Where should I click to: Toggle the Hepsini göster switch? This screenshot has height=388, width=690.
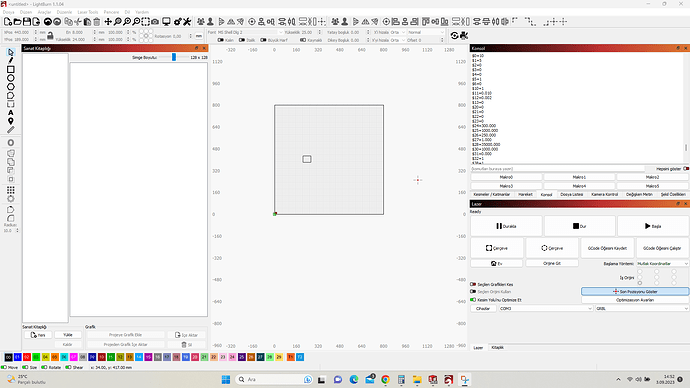[x=686, y=168]
